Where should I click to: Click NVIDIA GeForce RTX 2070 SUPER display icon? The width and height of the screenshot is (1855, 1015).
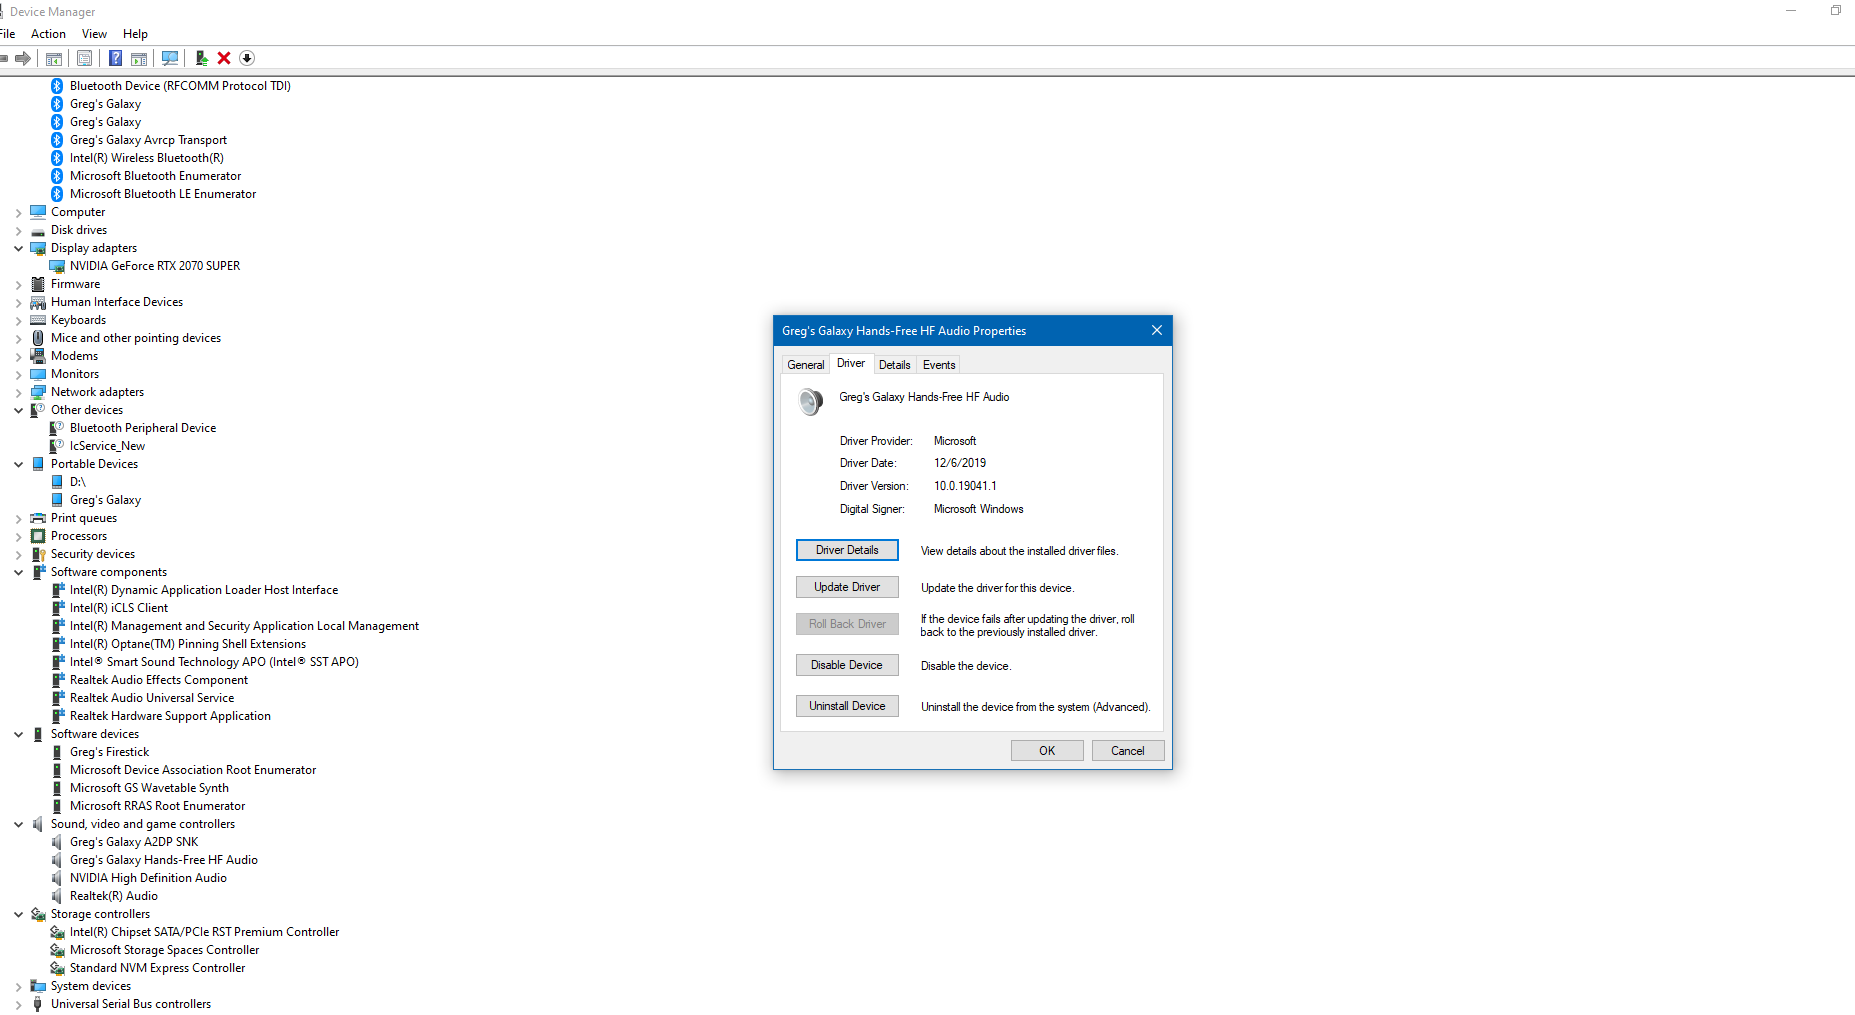coord(57,266)
